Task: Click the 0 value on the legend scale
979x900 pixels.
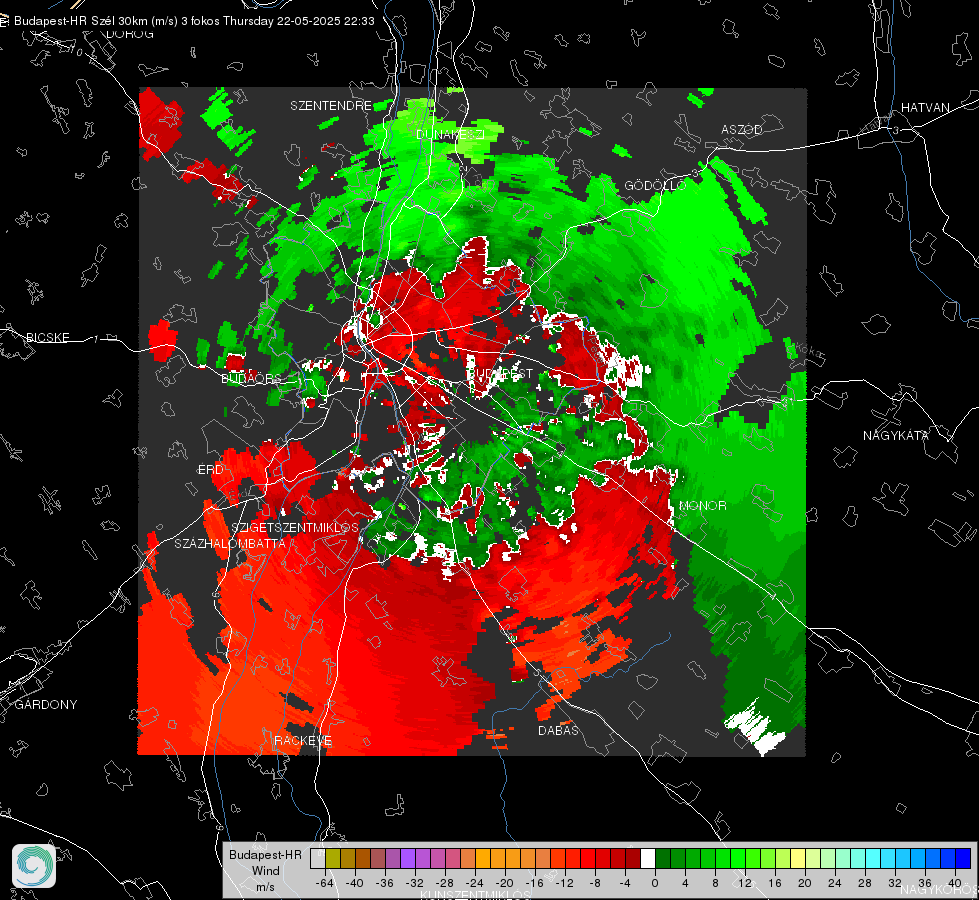Action: pyautogui.click(x=654, y=883)
